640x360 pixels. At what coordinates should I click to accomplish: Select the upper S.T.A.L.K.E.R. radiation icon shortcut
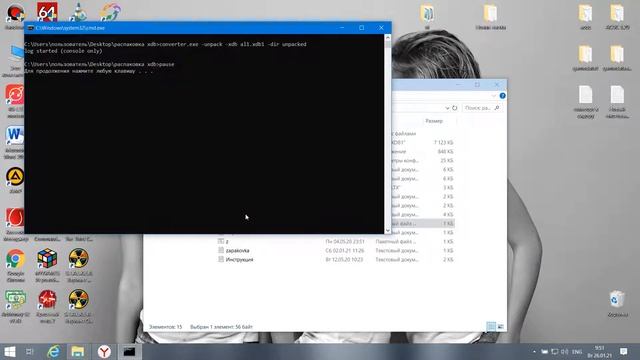(x=78, y=265)
